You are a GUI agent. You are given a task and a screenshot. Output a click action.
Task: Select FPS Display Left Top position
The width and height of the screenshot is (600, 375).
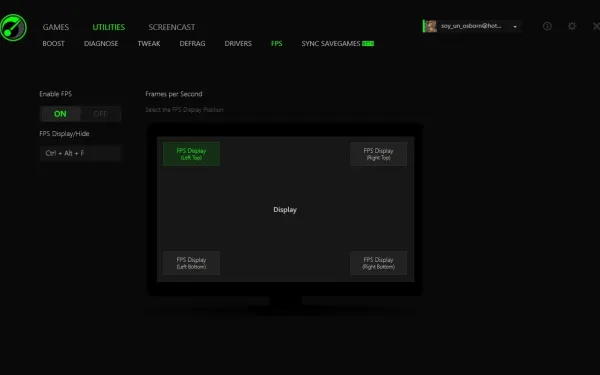tap(191, 154)
